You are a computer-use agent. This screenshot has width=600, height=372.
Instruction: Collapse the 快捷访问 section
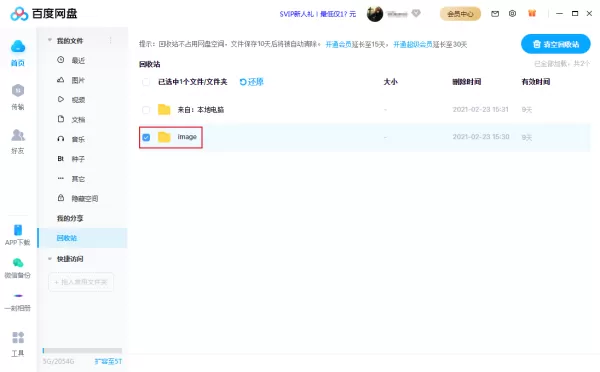pyautogui.click(x=50, y=259)
